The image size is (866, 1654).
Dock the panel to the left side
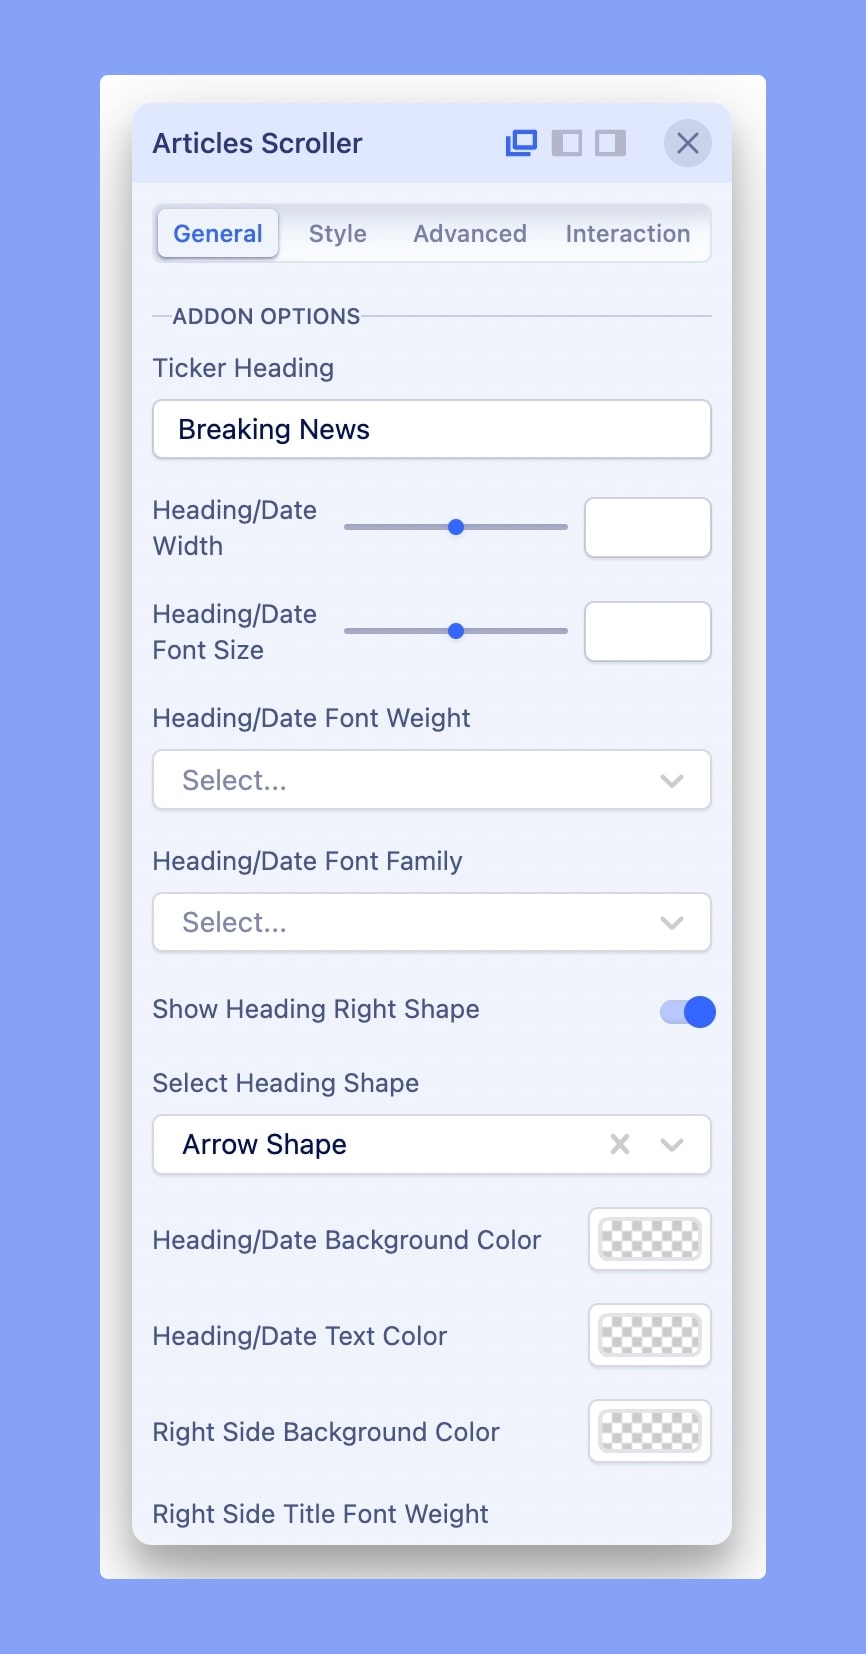point(566,143)
